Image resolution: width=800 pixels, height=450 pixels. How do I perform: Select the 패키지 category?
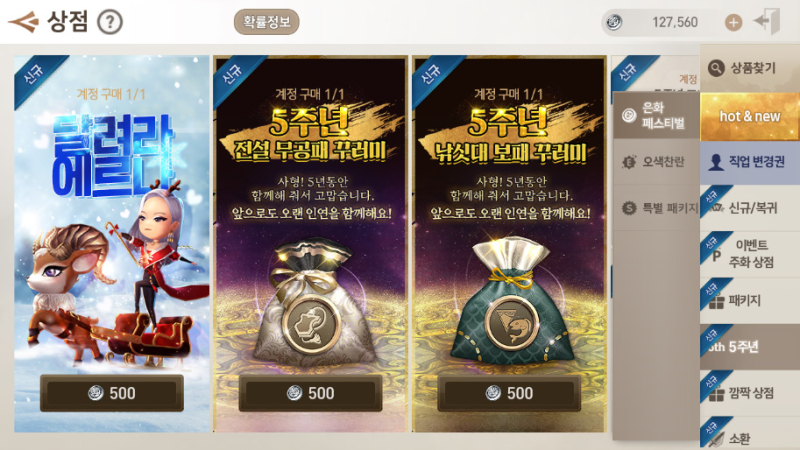(x=749, y=301)
